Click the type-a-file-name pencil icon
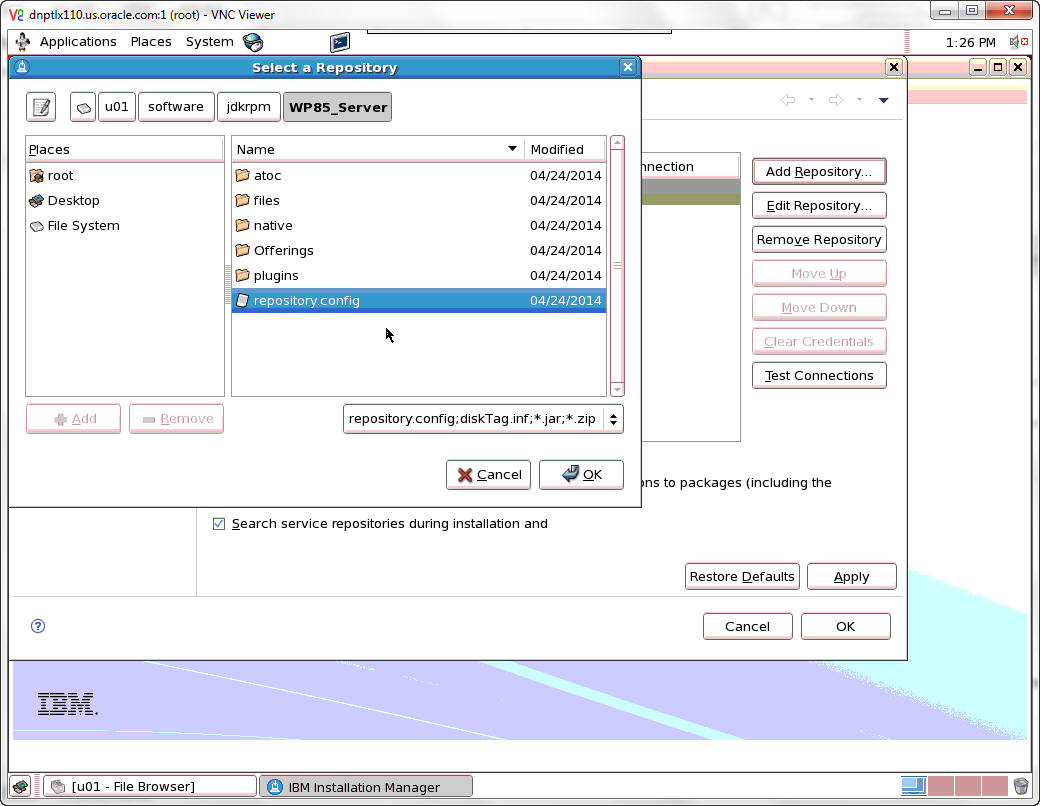 (x=41, y=107)
